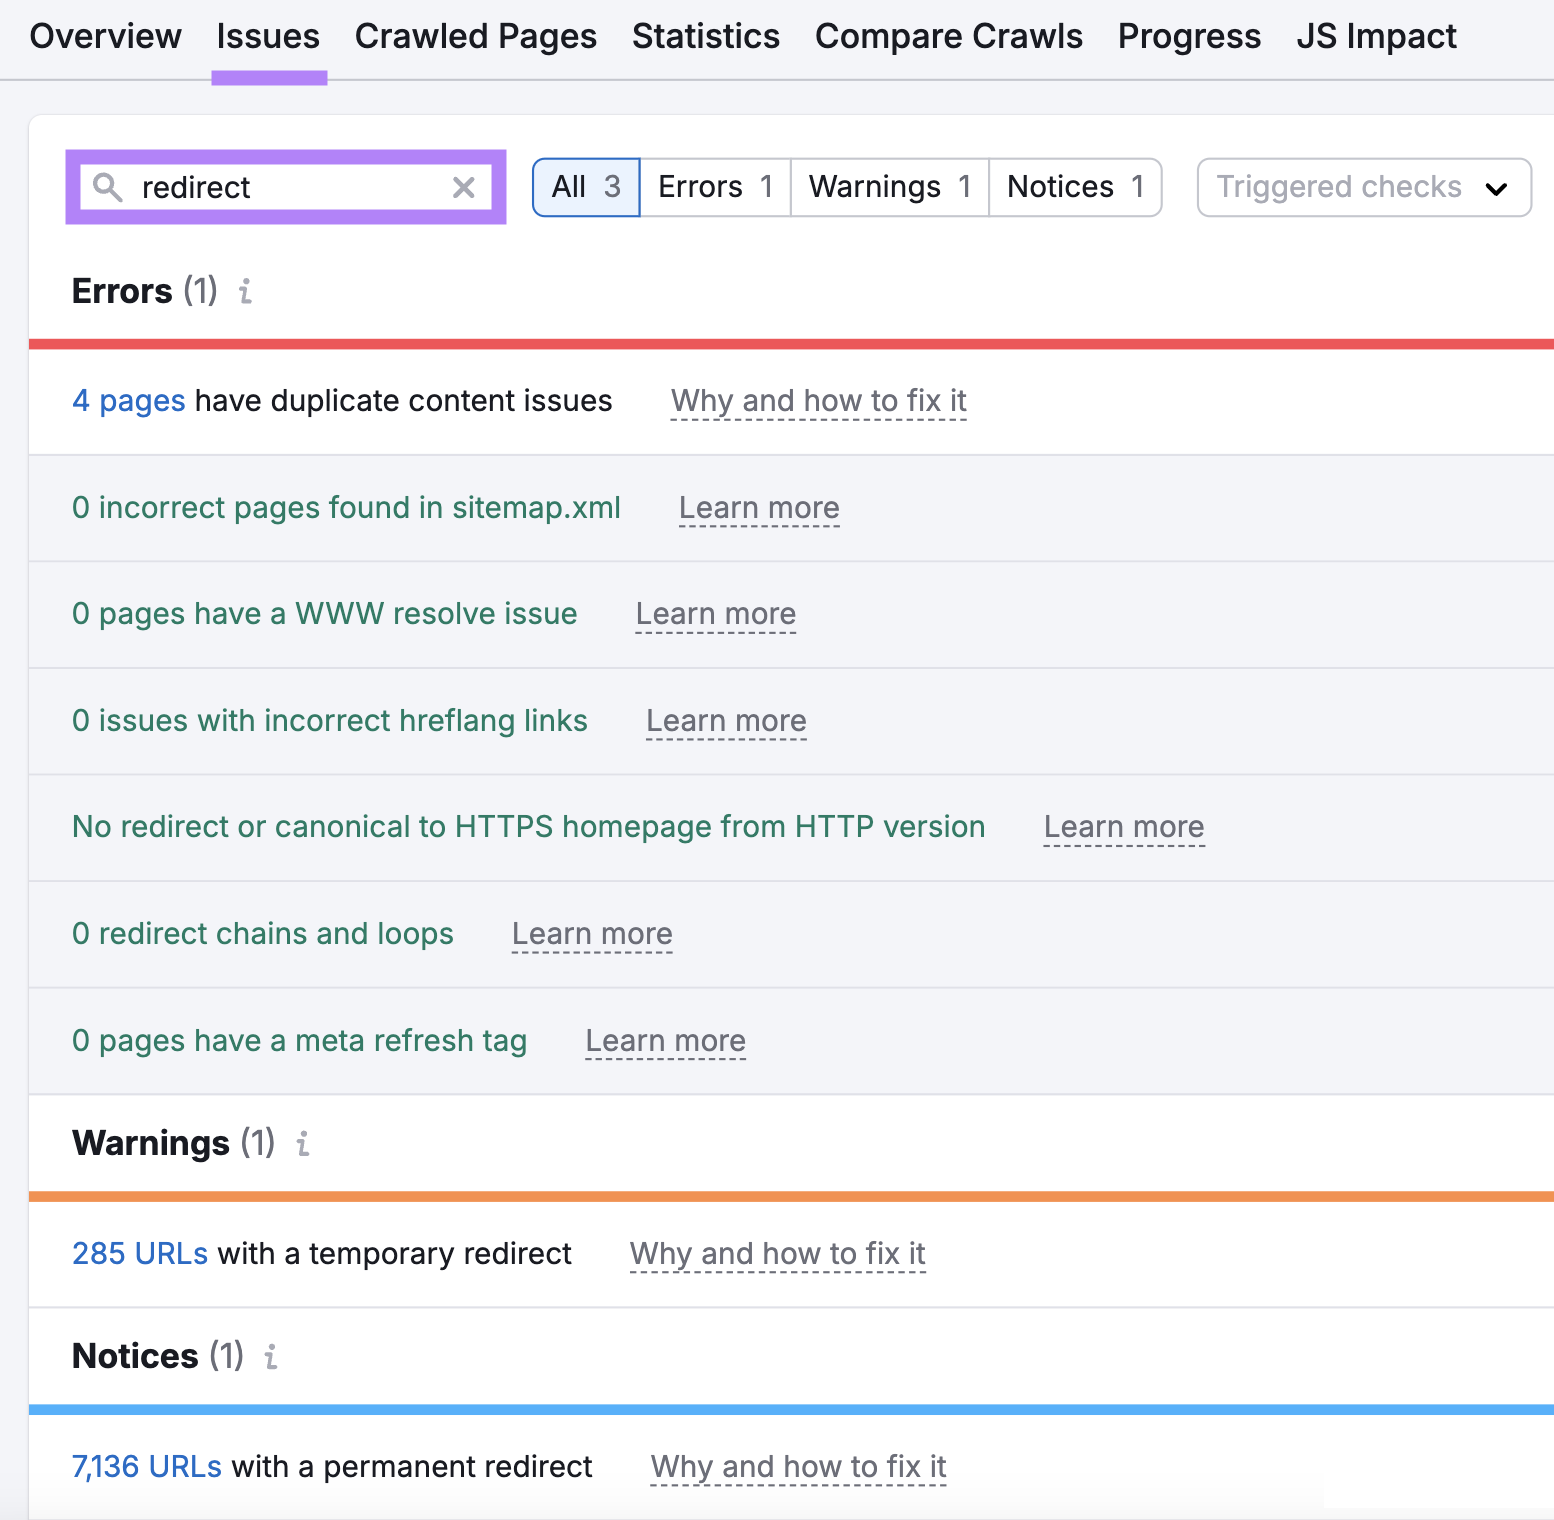Viewport: 1554px width, 1520px height.
Task: Click Learn more for redirect chains and loops
Action: [591, 934]
